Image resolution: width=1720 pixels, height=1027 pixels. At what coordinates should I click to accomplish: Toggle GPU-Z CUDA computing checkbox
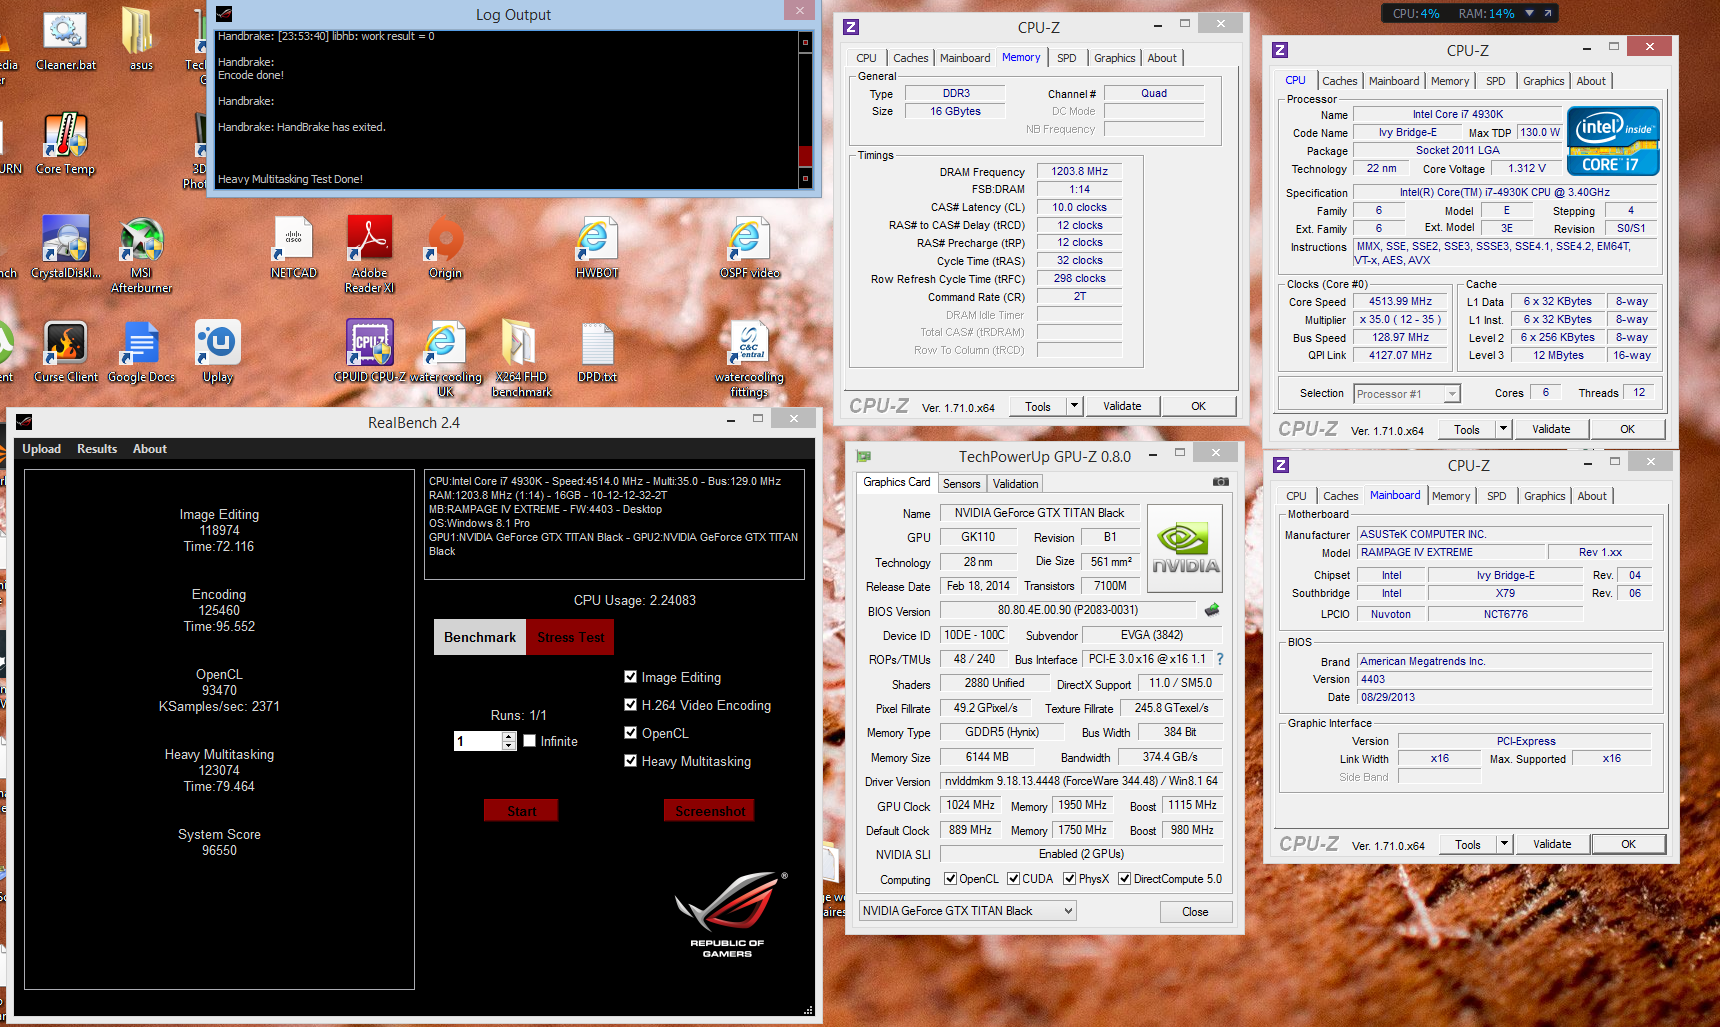point(1013,879)
